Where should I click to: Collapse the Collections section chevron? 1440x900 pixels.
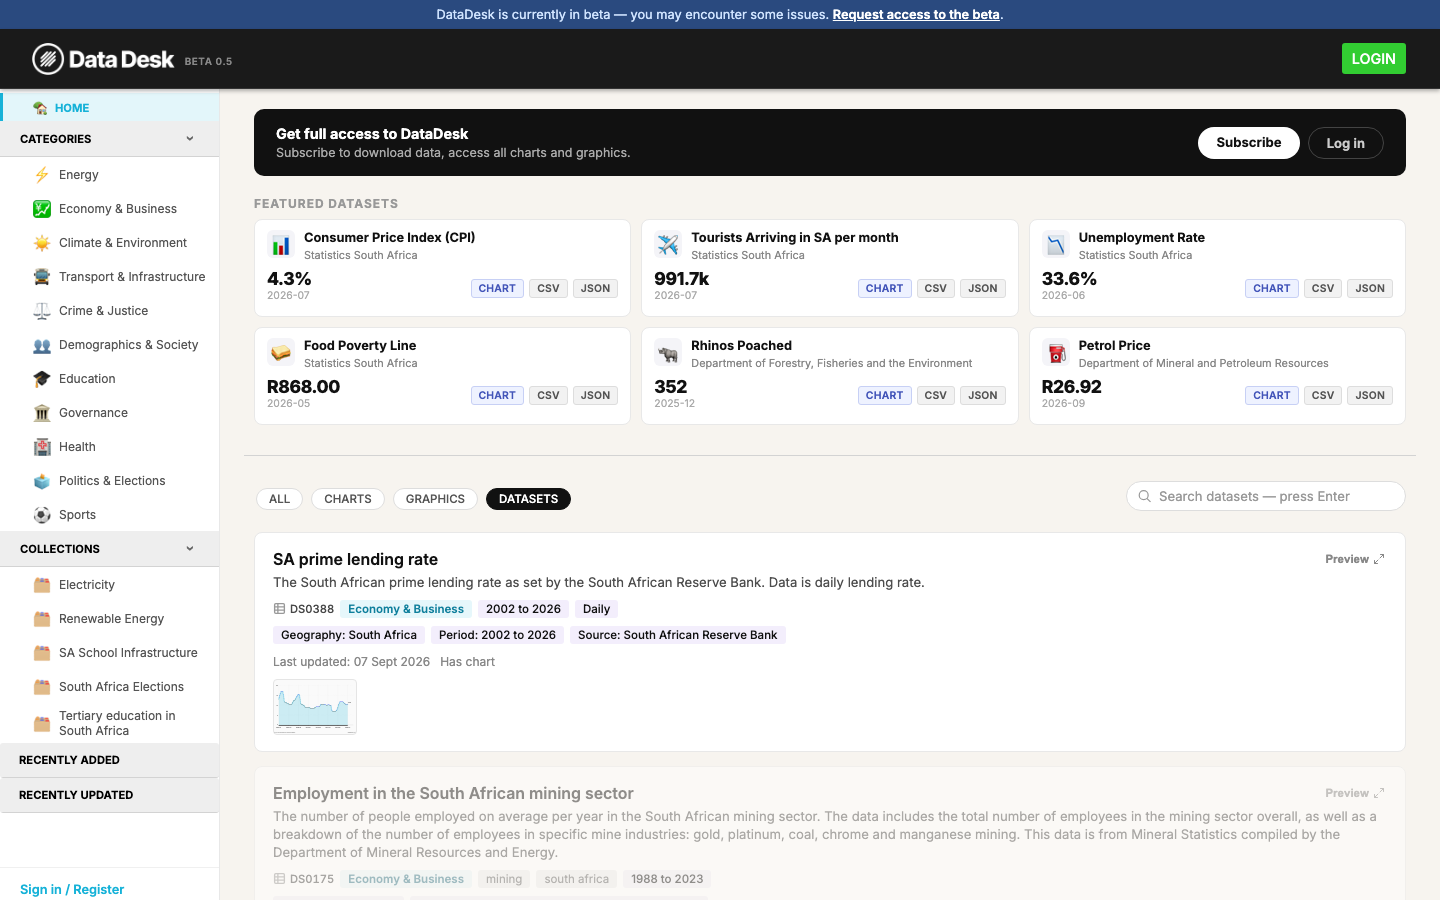[x=190, y=549]
